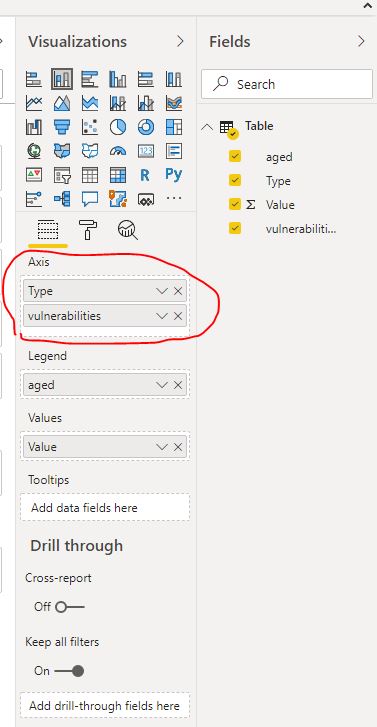Select Line and stacked column chart
The image size is (377, 727).
click(x=118, y=103)
